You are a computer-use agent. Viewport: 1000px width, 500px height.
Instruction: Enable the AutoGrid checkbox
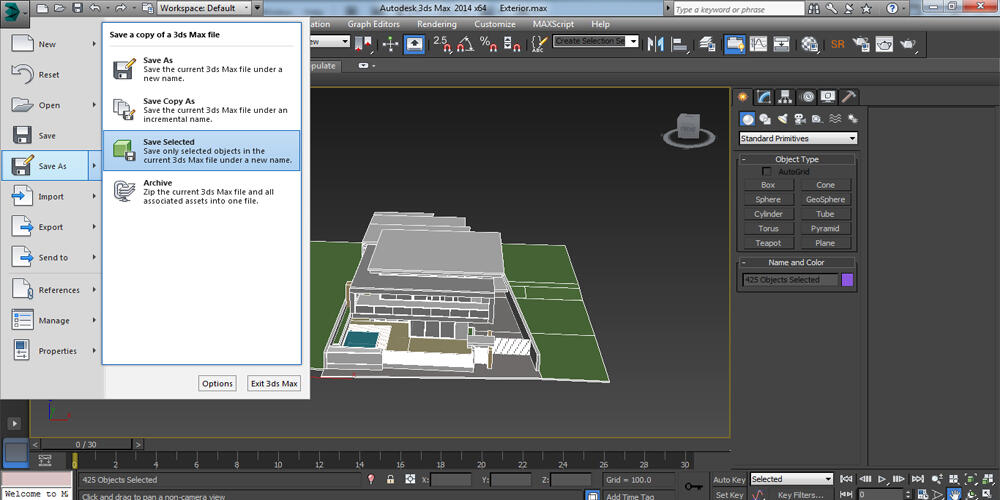[767, 171]
